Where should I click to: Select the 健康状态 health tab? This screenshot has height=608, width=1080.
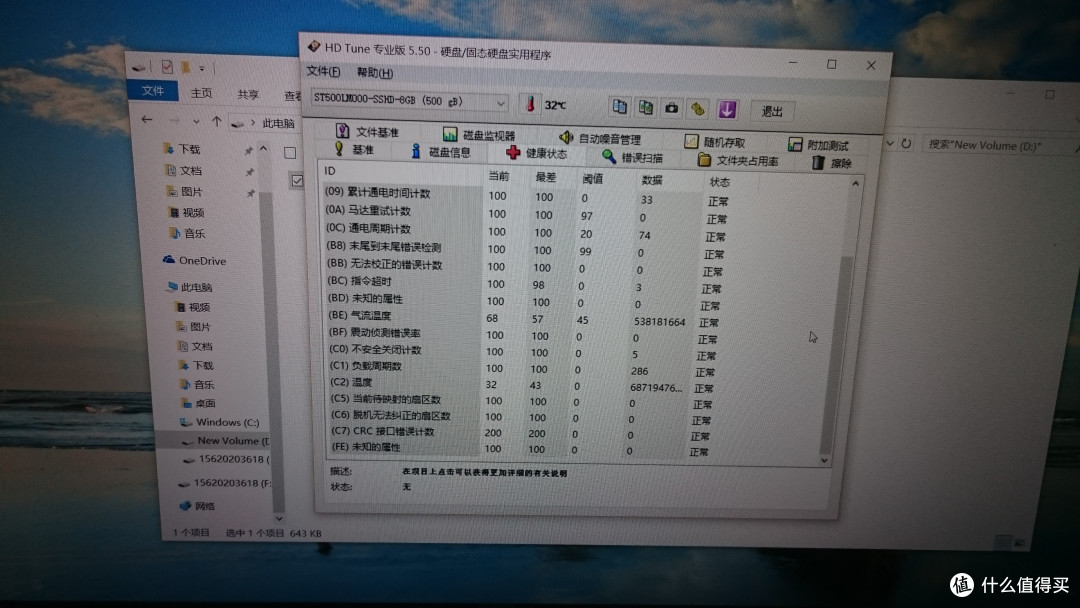tap(537, 153)
